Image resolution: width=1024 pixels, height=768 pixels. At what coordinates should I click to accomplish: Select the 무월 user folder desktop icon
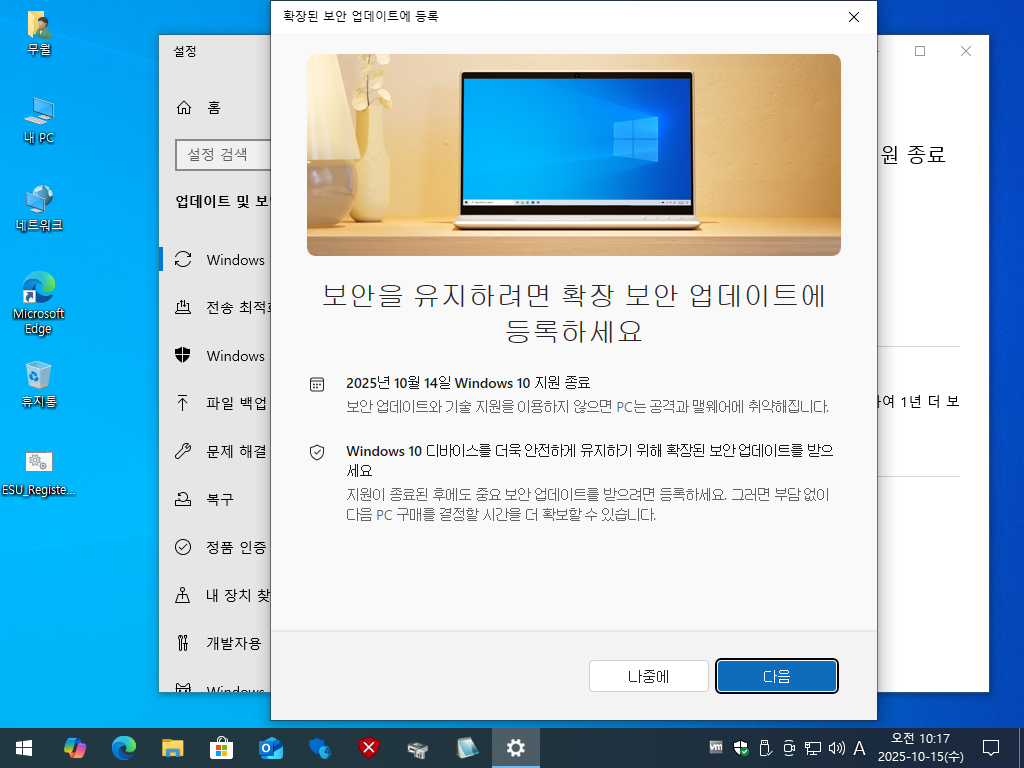[x=39, y=33]
